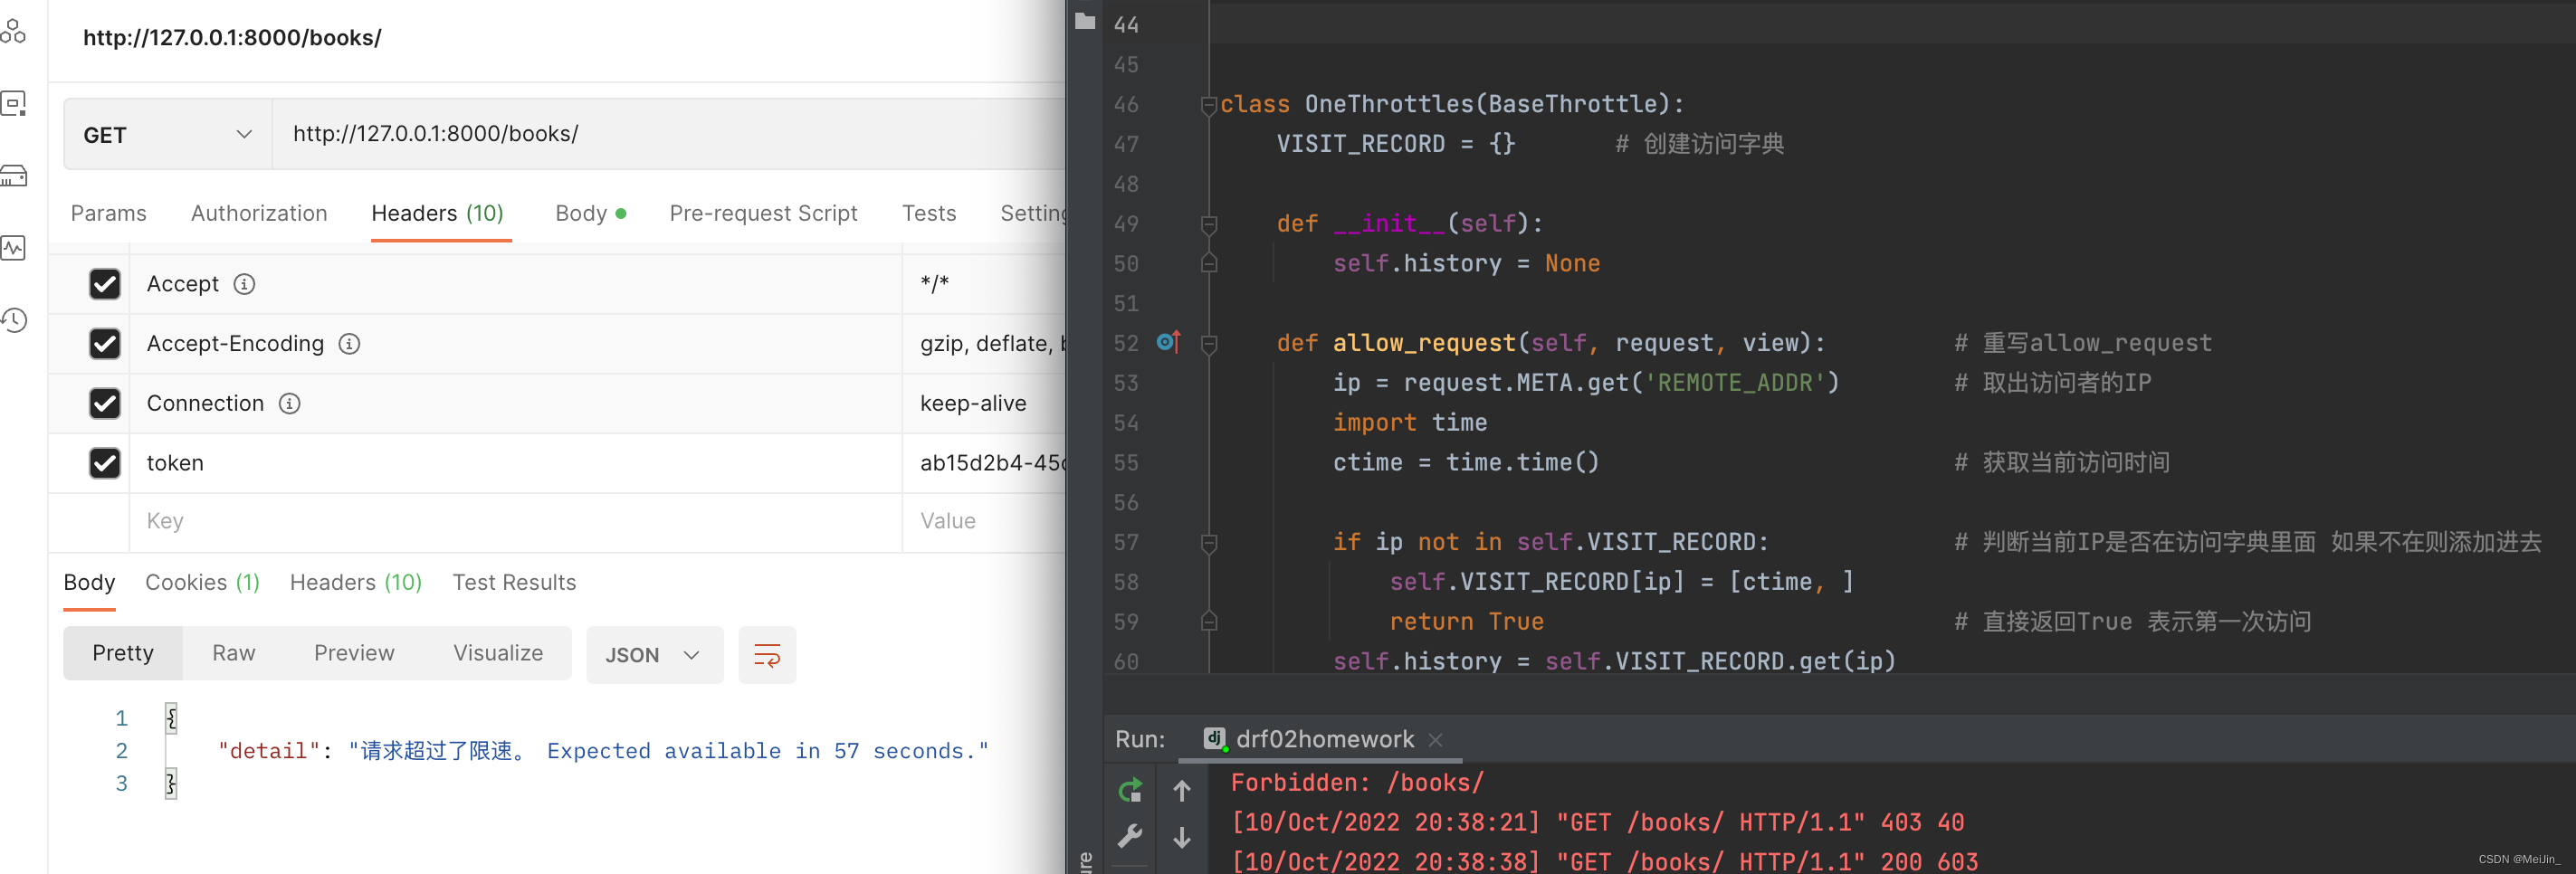
Task: Click the allow_request function name
Action: 1424,343
